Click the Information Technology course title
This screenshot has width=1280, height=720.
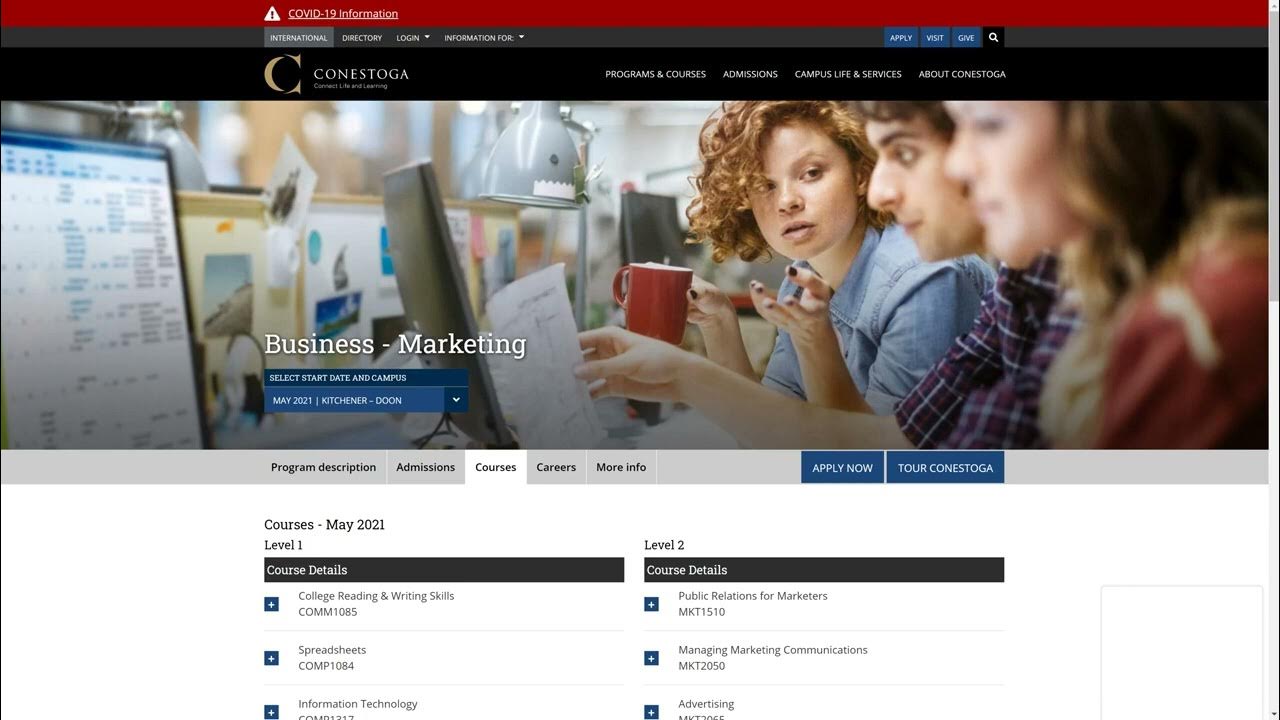[357, 704]
